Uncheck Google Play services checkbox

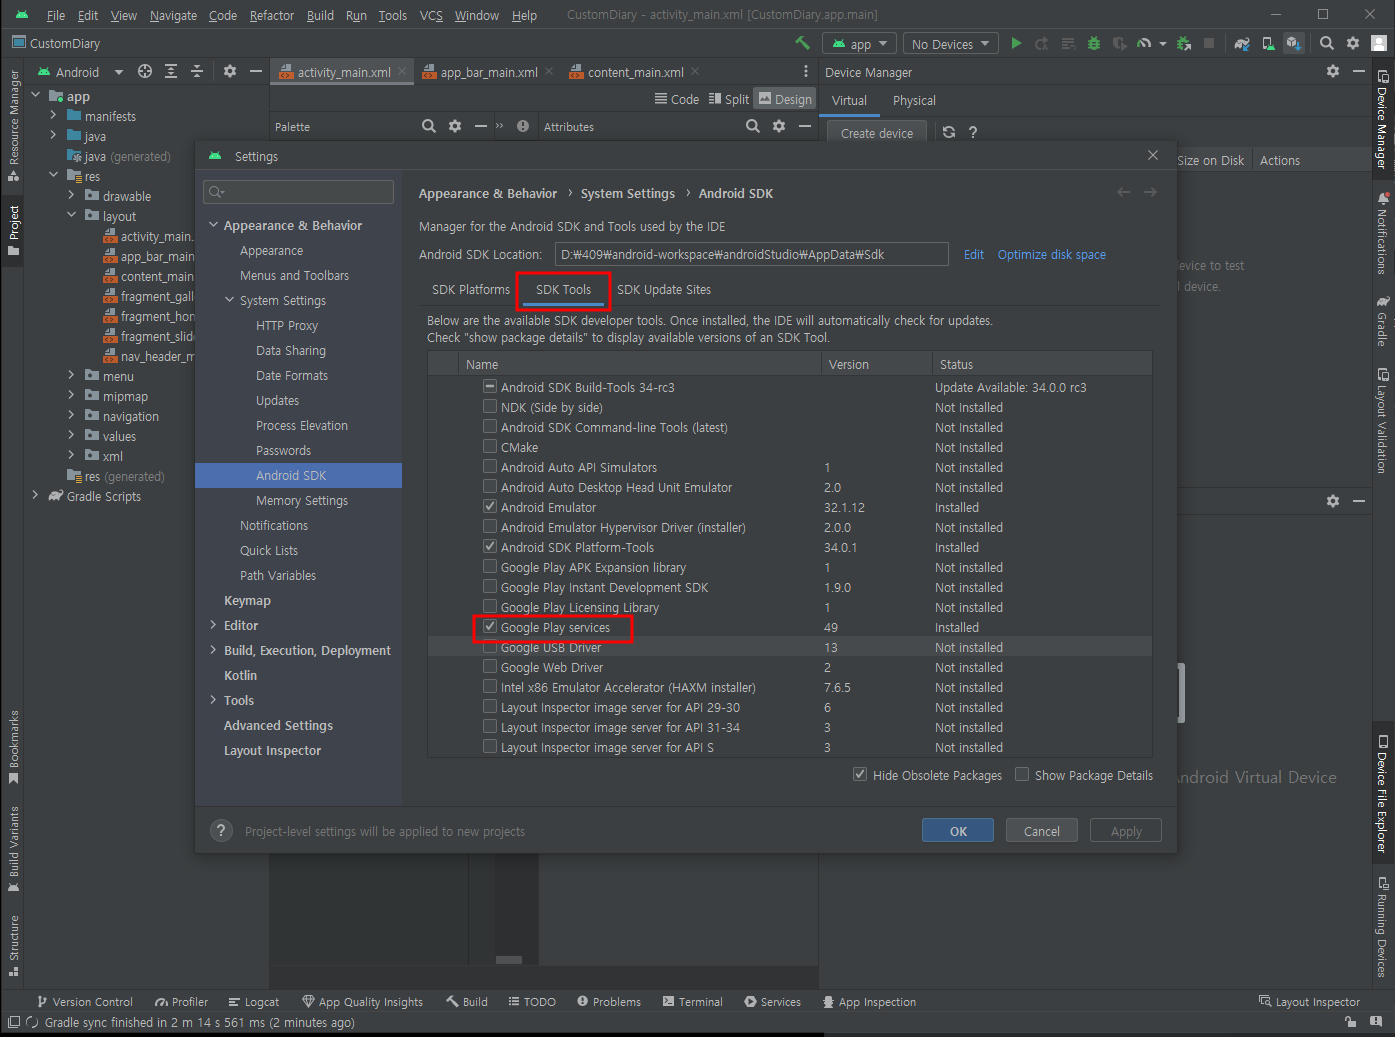490,627
